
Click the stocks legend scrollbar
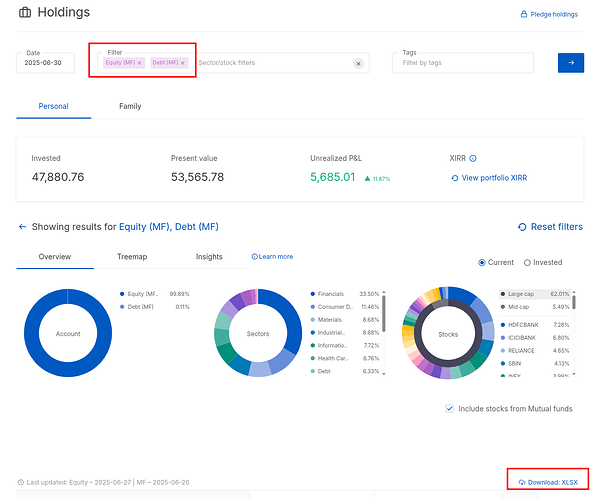tap(574, 302)
